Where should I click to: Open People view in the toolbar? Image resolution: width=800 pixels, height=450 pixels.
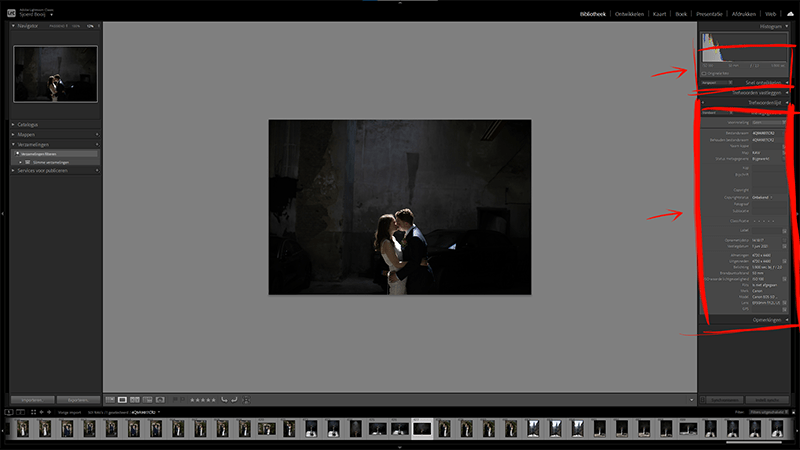(x=160, y=400)
